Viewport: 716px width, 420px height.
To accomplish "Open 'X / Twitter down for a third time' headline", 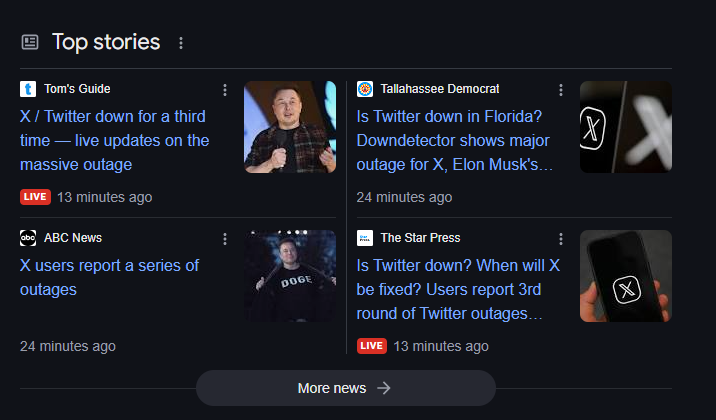I will click(115, 140).
